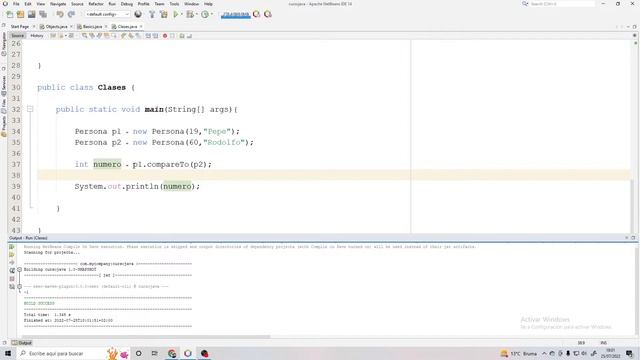Viewport: 640px width, 360px height.
Task: Click the red breakpoint toggle in editor toolbar
Action: click(165, 36)
